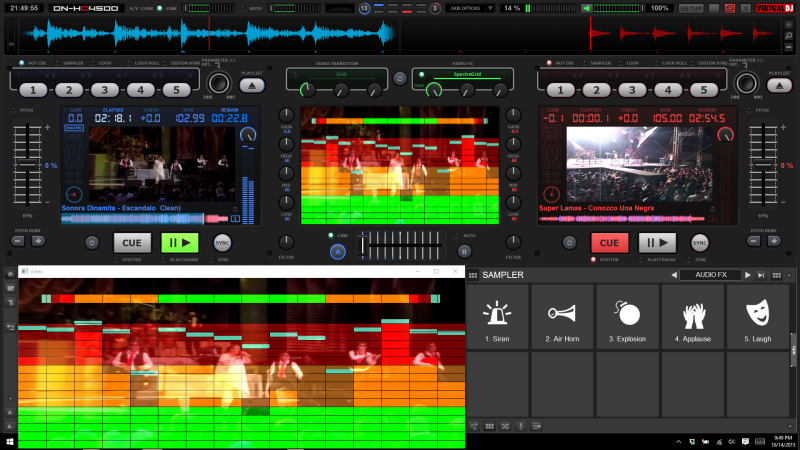
Task: Toggle SpectraGrid video FX on
Action: (422, 74)
